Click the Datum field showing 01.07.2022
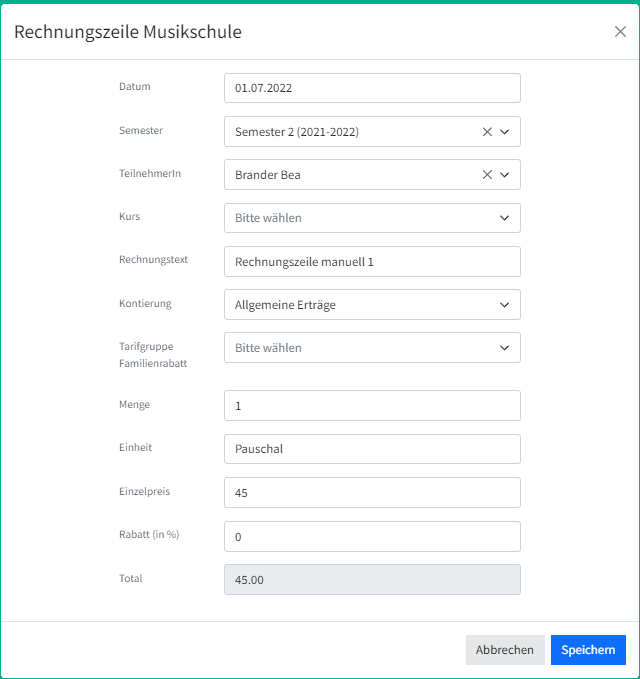This screenshot has height=679, width=640. tap(372, 88)
